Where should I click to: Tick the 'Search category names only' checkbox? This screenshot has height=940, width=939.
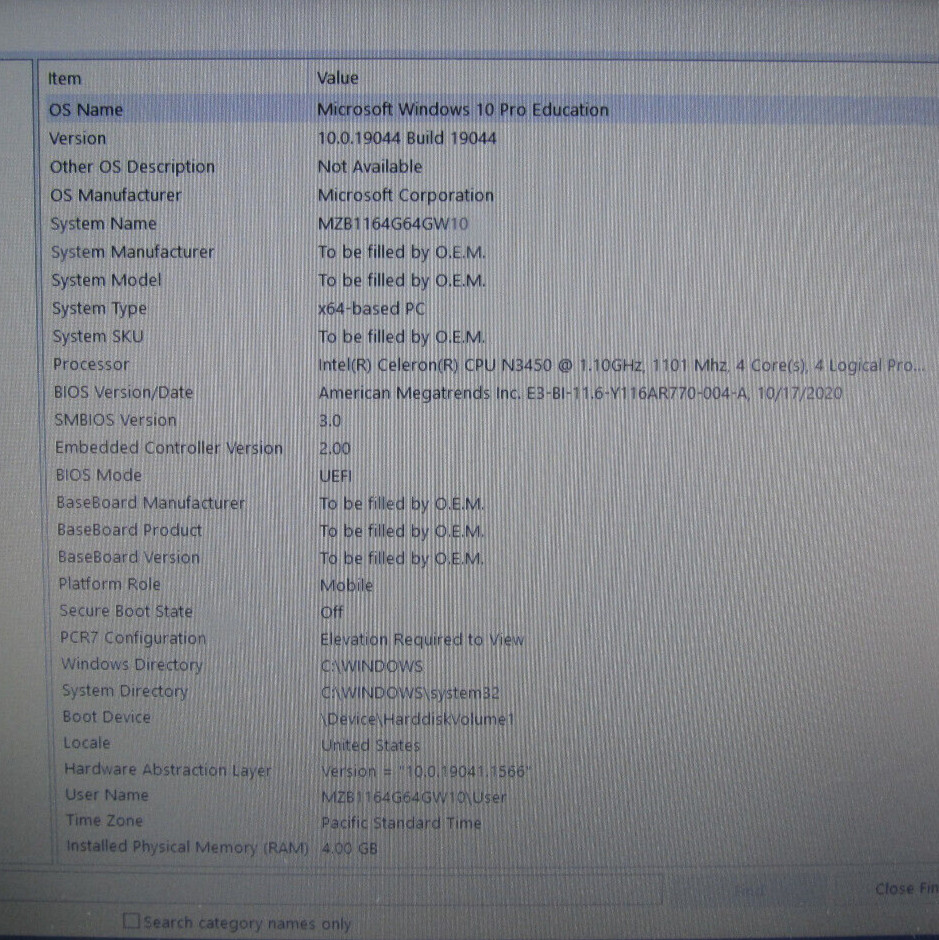click(x=131, y=920)
